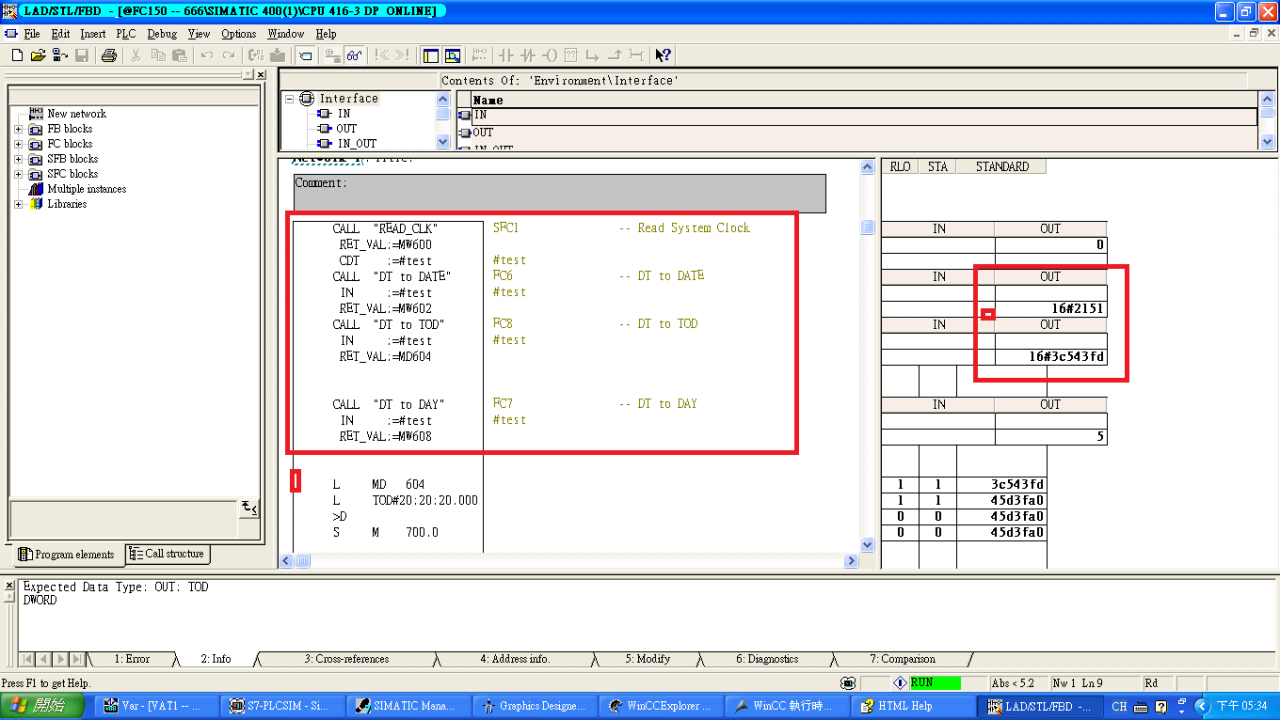Expand the SFB blocks tree node

point(18,159)
